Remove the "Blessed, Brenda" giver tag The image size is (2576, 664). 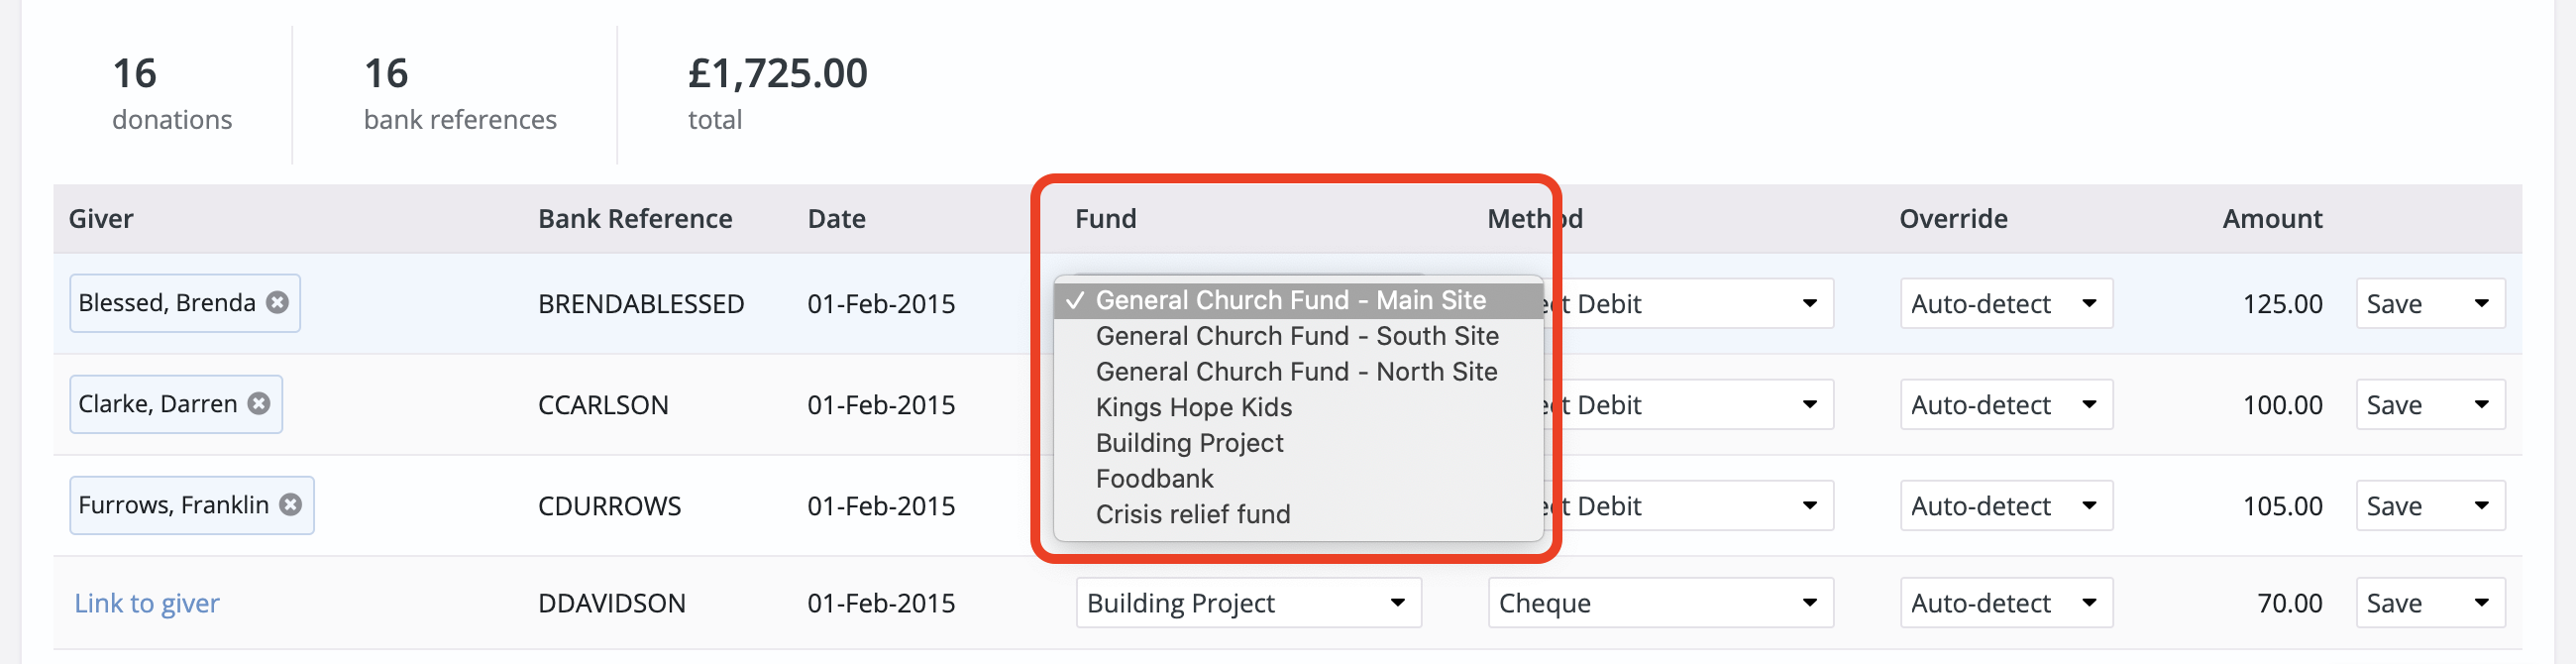(x=277, y=303)
